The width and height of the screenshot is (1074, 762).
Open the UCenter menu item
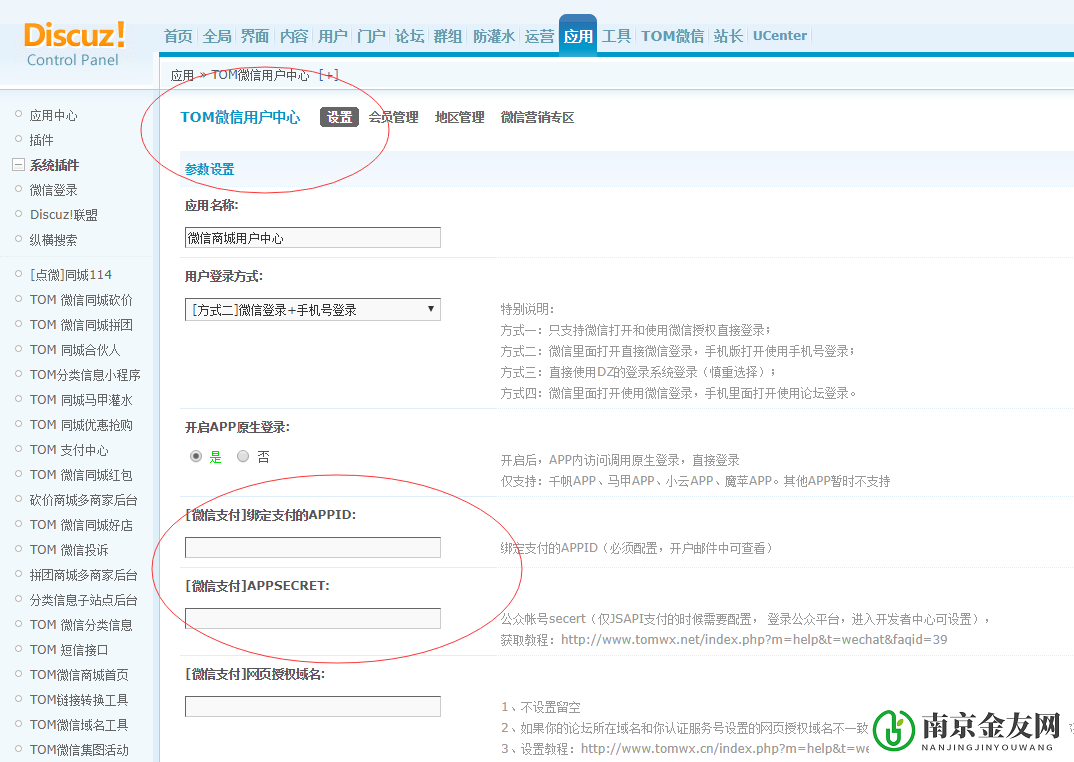tap(779, 35)
